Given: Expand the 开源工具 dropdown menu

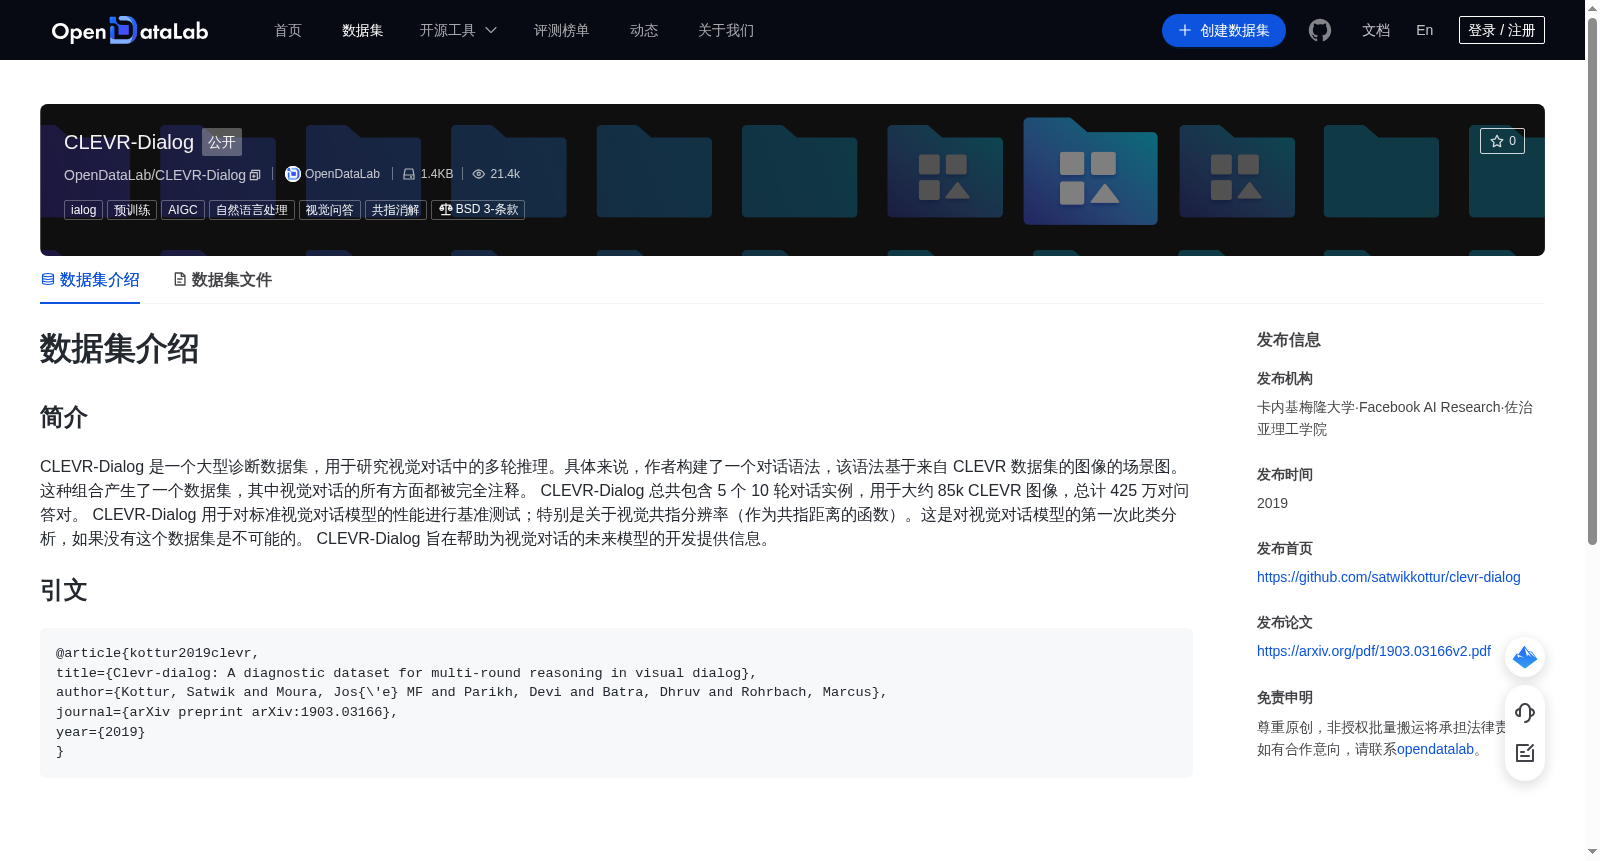Looking at the screenshot, I should [x=458, y=30].
